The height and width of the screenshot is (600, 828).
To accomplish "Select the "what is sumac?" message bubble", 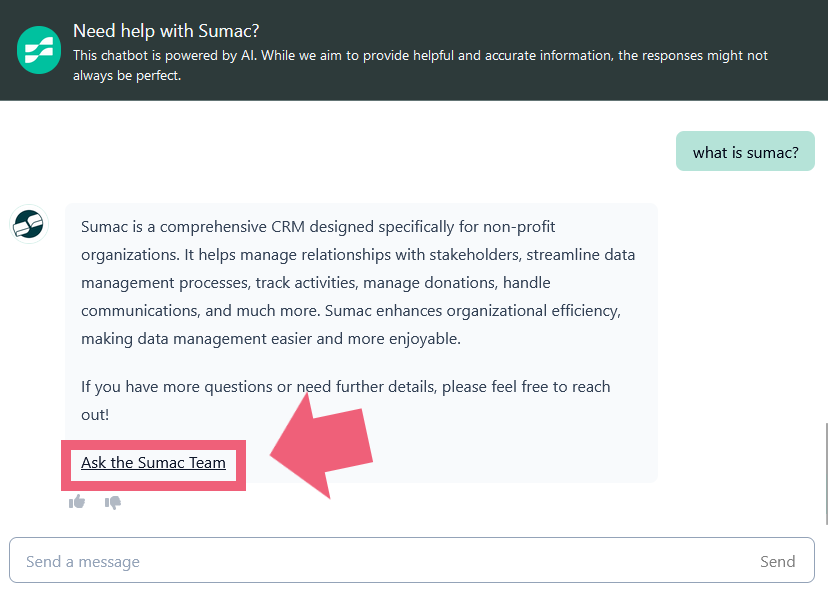I will coord(745,151).
